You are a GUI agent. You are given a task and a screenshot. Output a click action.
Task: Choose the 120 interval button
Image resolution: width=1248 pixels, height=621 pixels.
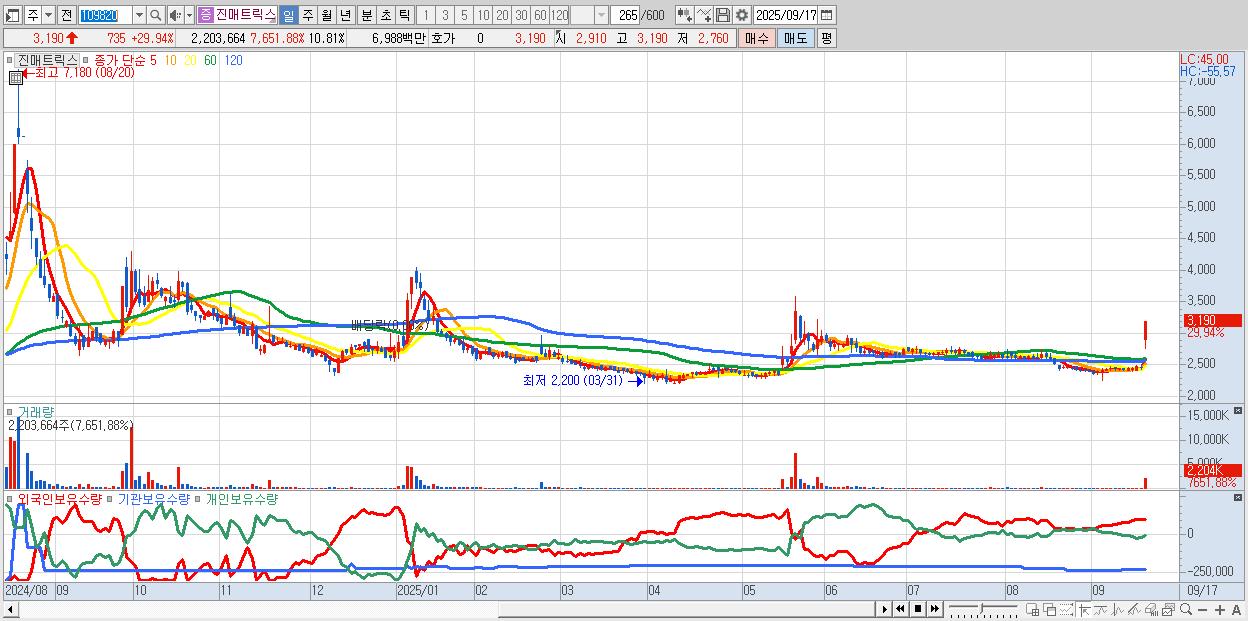[560, 15]
